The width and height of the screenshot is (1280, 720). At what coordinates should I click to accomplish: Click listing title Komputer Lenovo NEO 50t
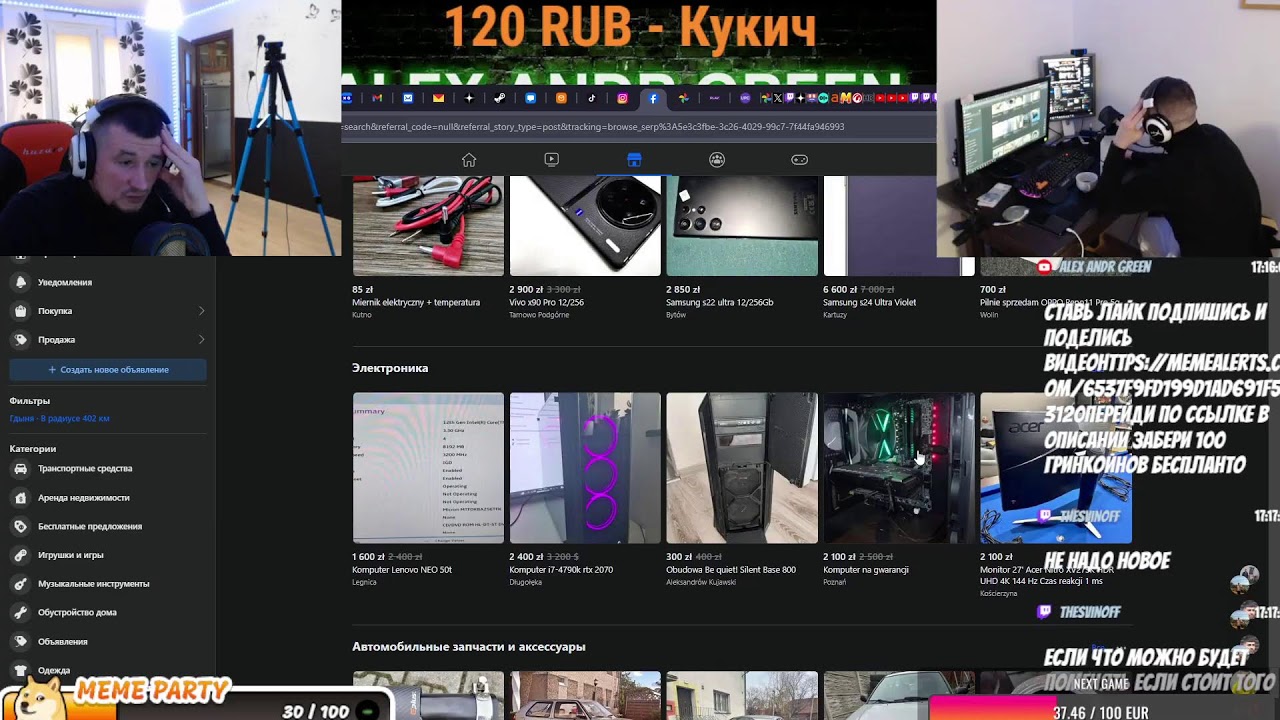point(402,570)
